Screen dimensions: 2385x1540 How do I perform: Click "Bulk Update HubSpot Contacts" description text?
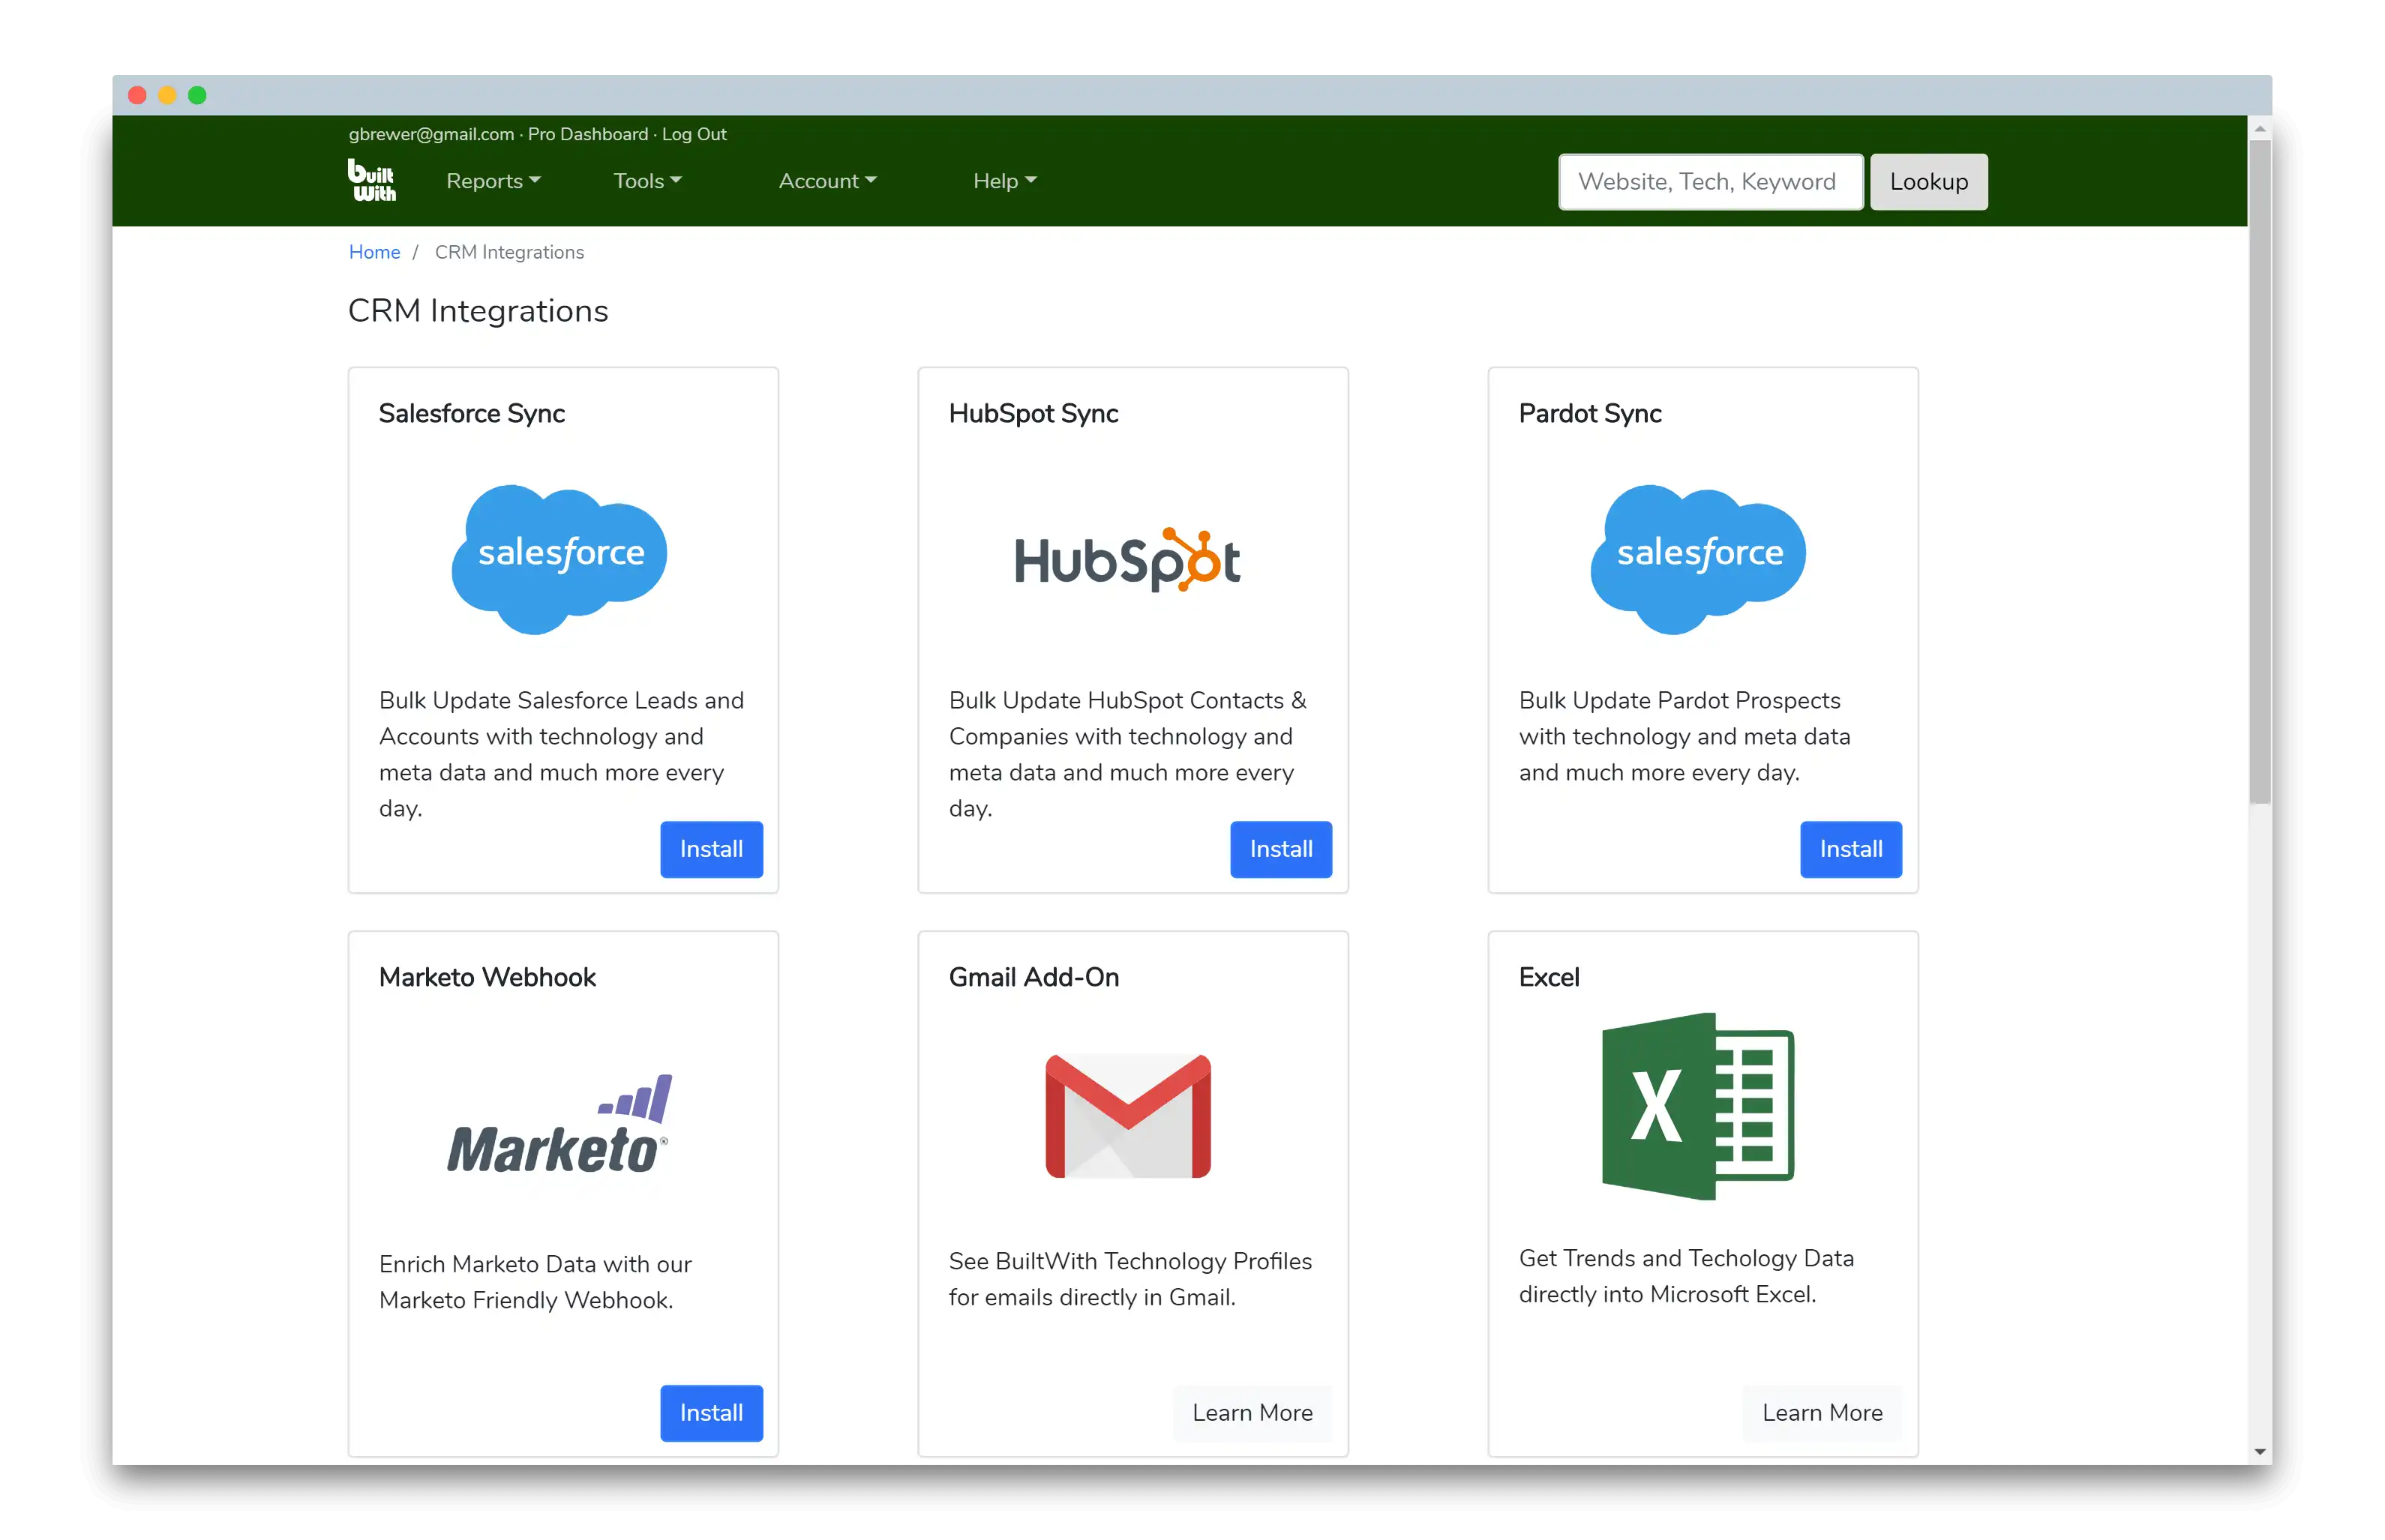[x=1127, y=754]
